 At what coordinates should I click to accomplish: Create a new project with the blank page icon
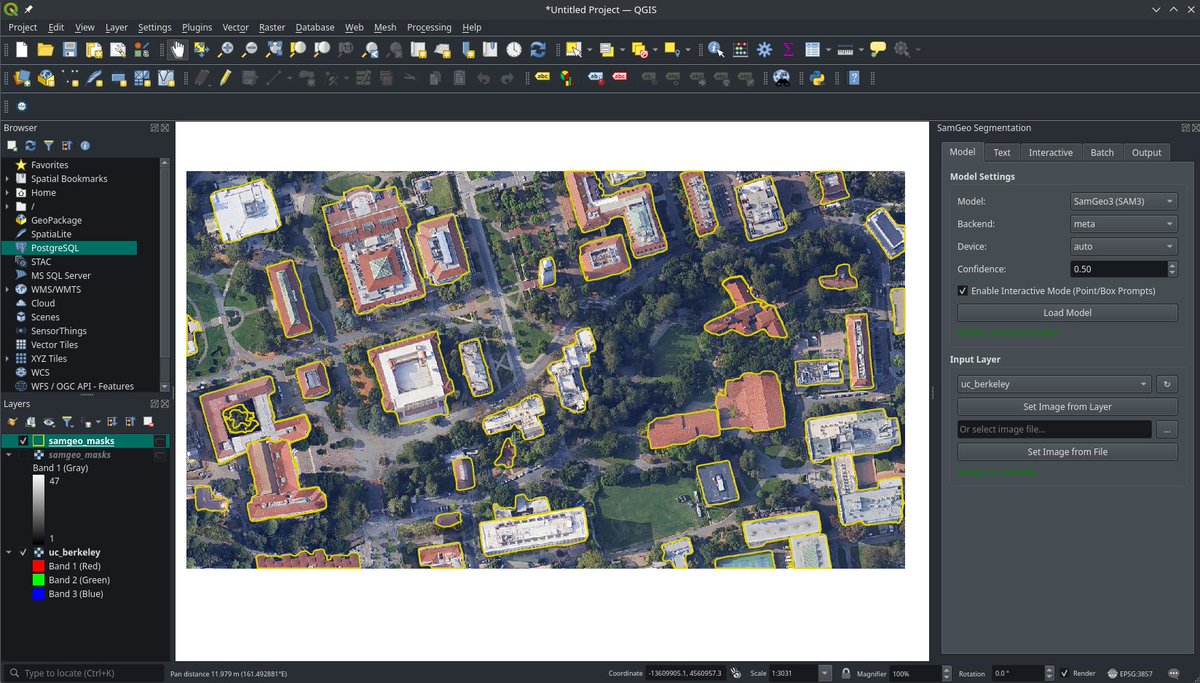(22, 49)
